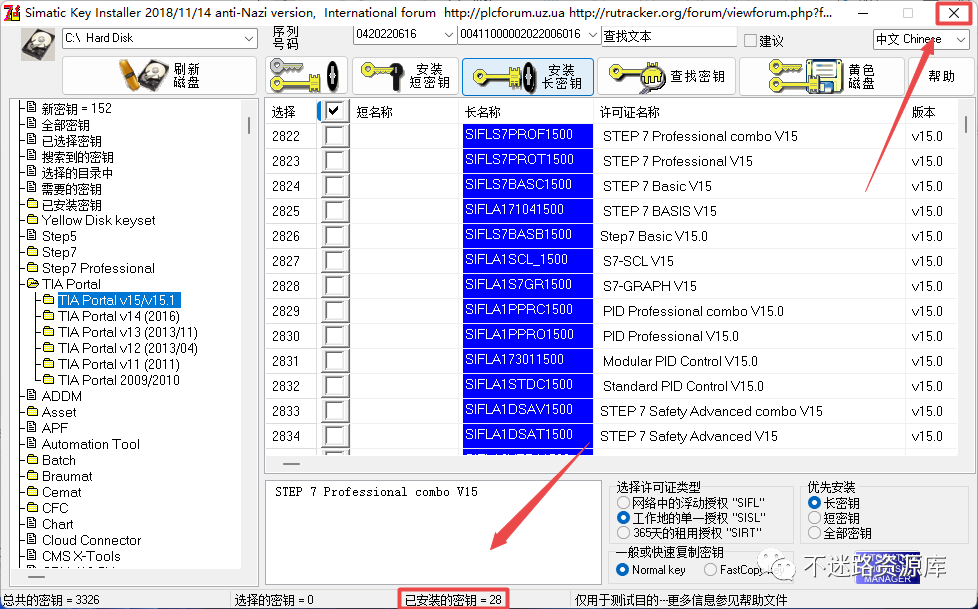Click the key icon button beside 安装短密钥
Viewport: 978px width, 609px height.
point(306,76)
